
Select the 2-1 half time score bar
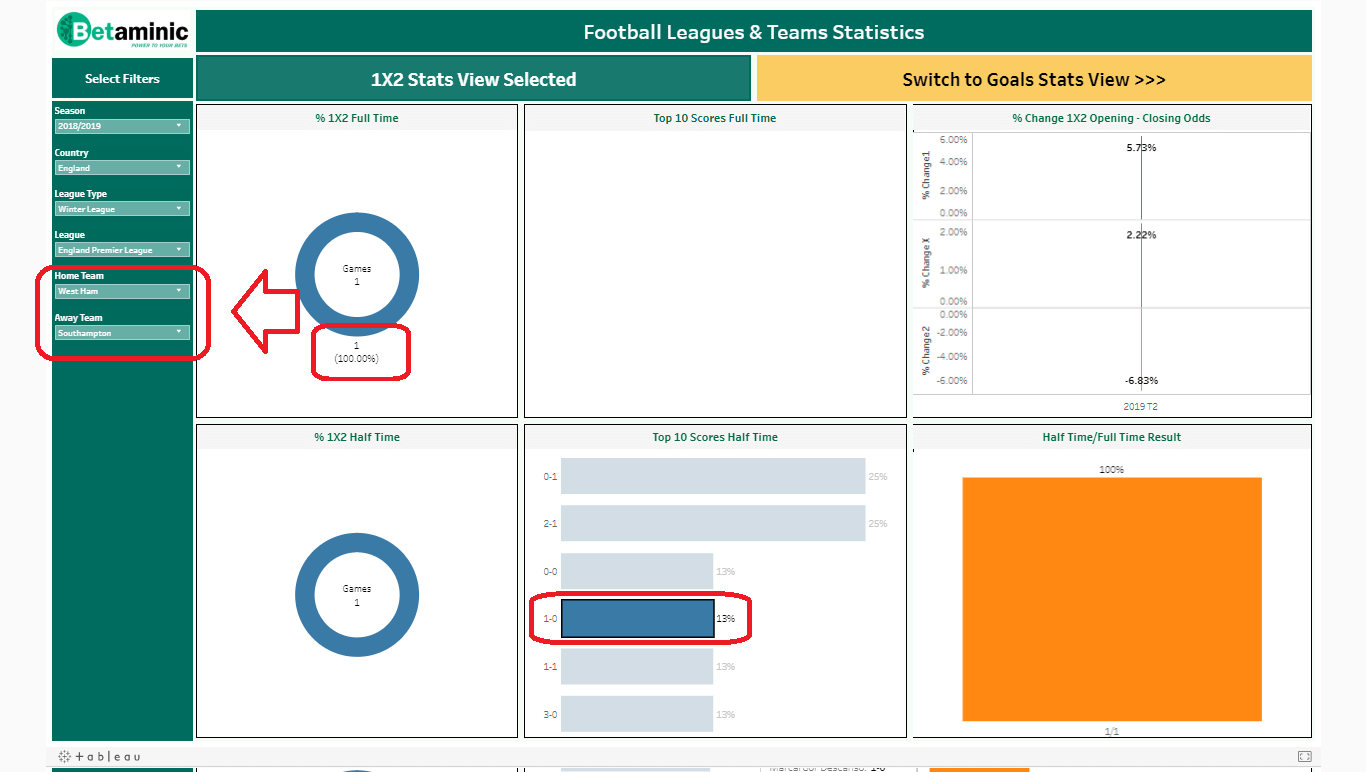(x=712, y=524)
